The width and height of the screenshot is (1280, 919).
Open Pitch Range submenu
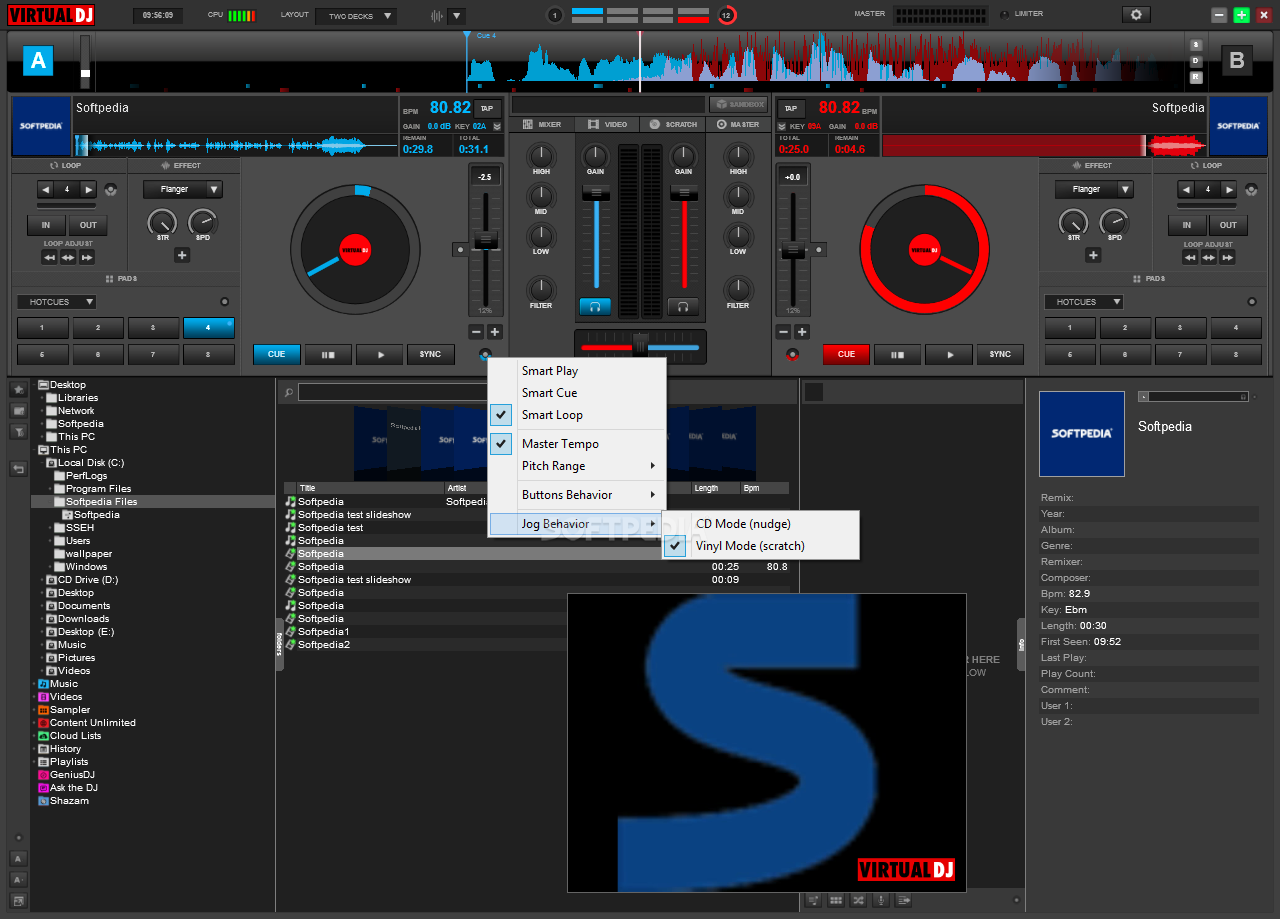(577, 466)
